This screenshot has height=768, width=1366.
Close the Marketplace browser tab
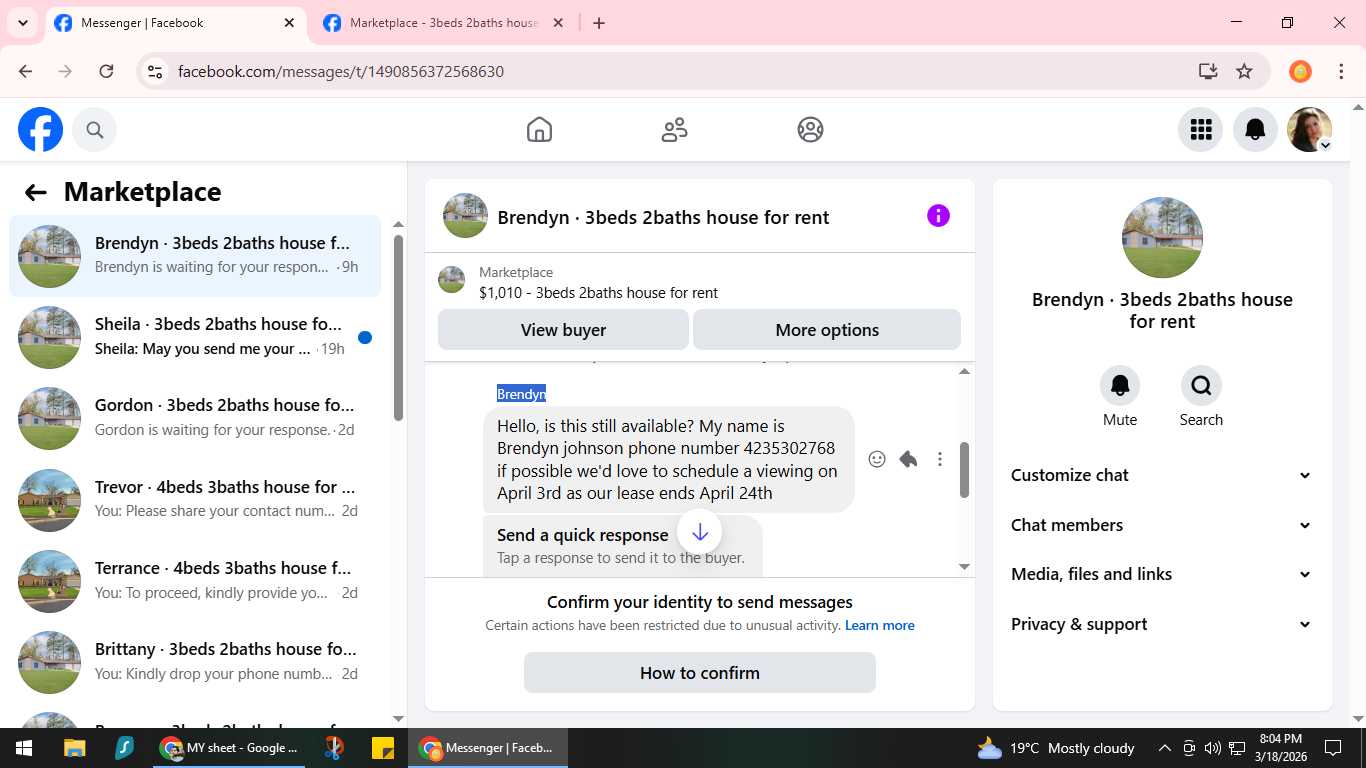click(x=558, y=23)
